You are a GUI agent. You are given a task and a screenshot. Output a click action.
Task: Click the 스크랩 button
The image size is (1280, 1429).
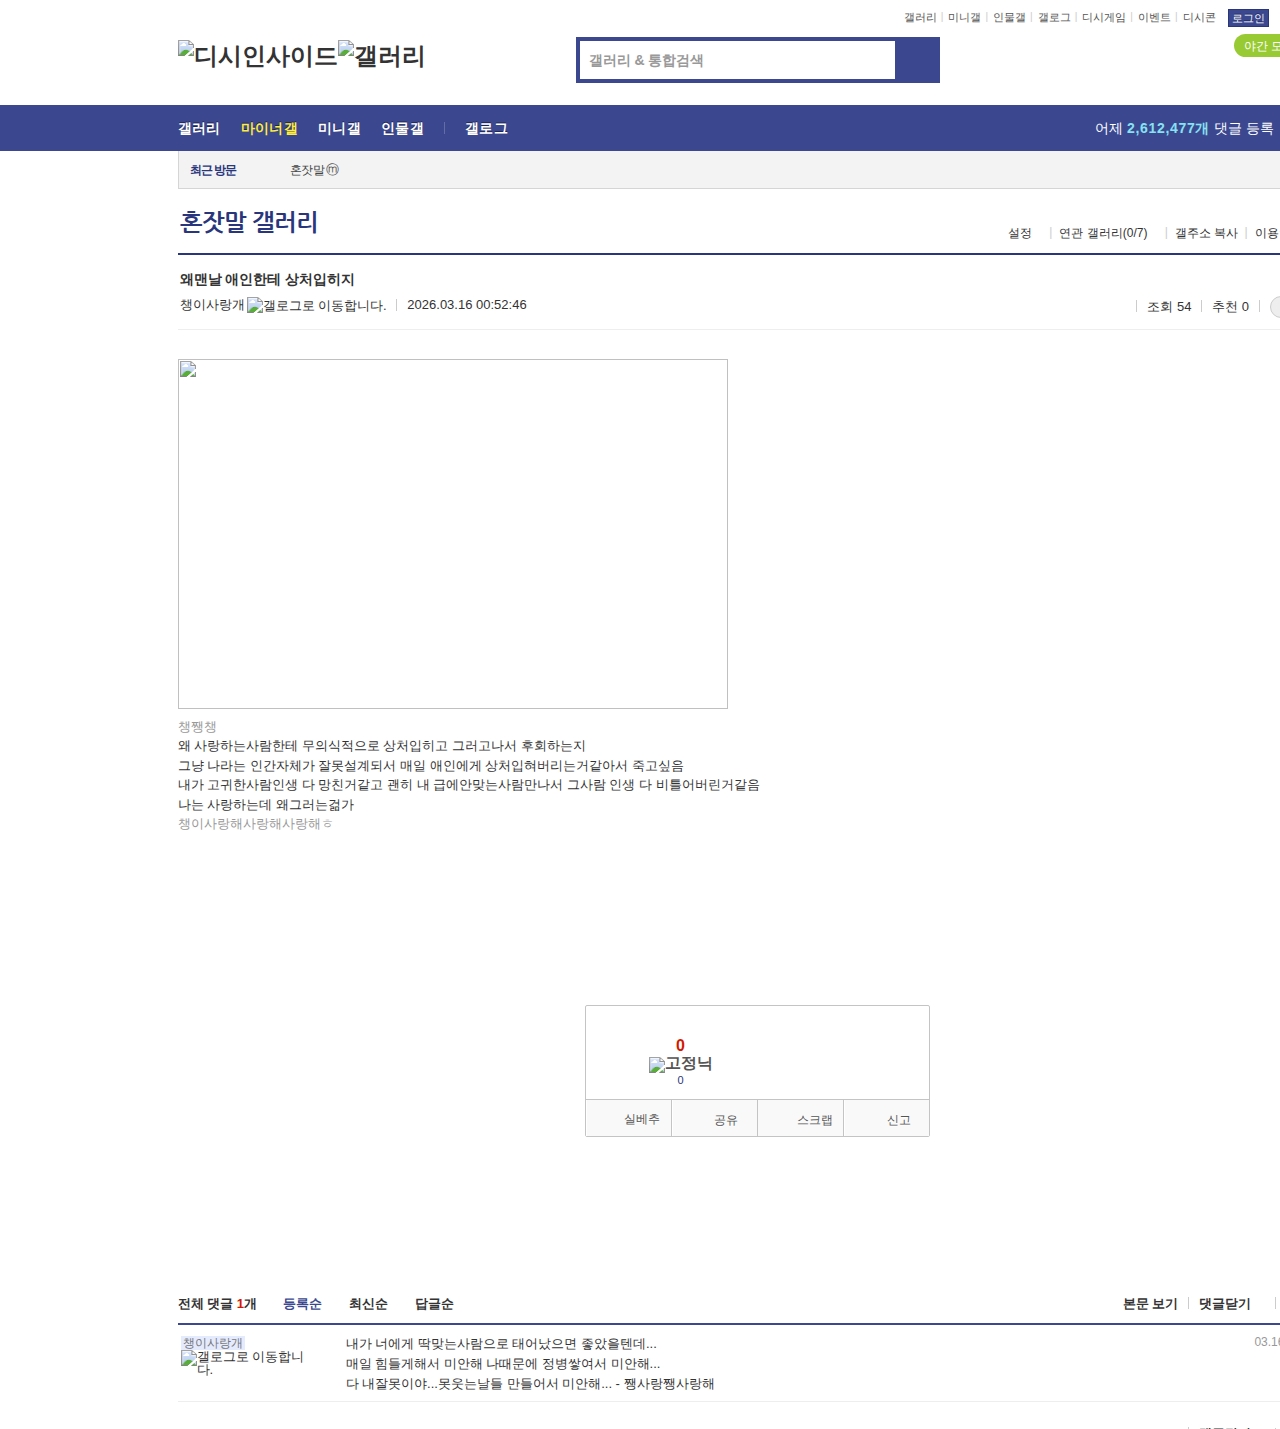click(801, 1119)
